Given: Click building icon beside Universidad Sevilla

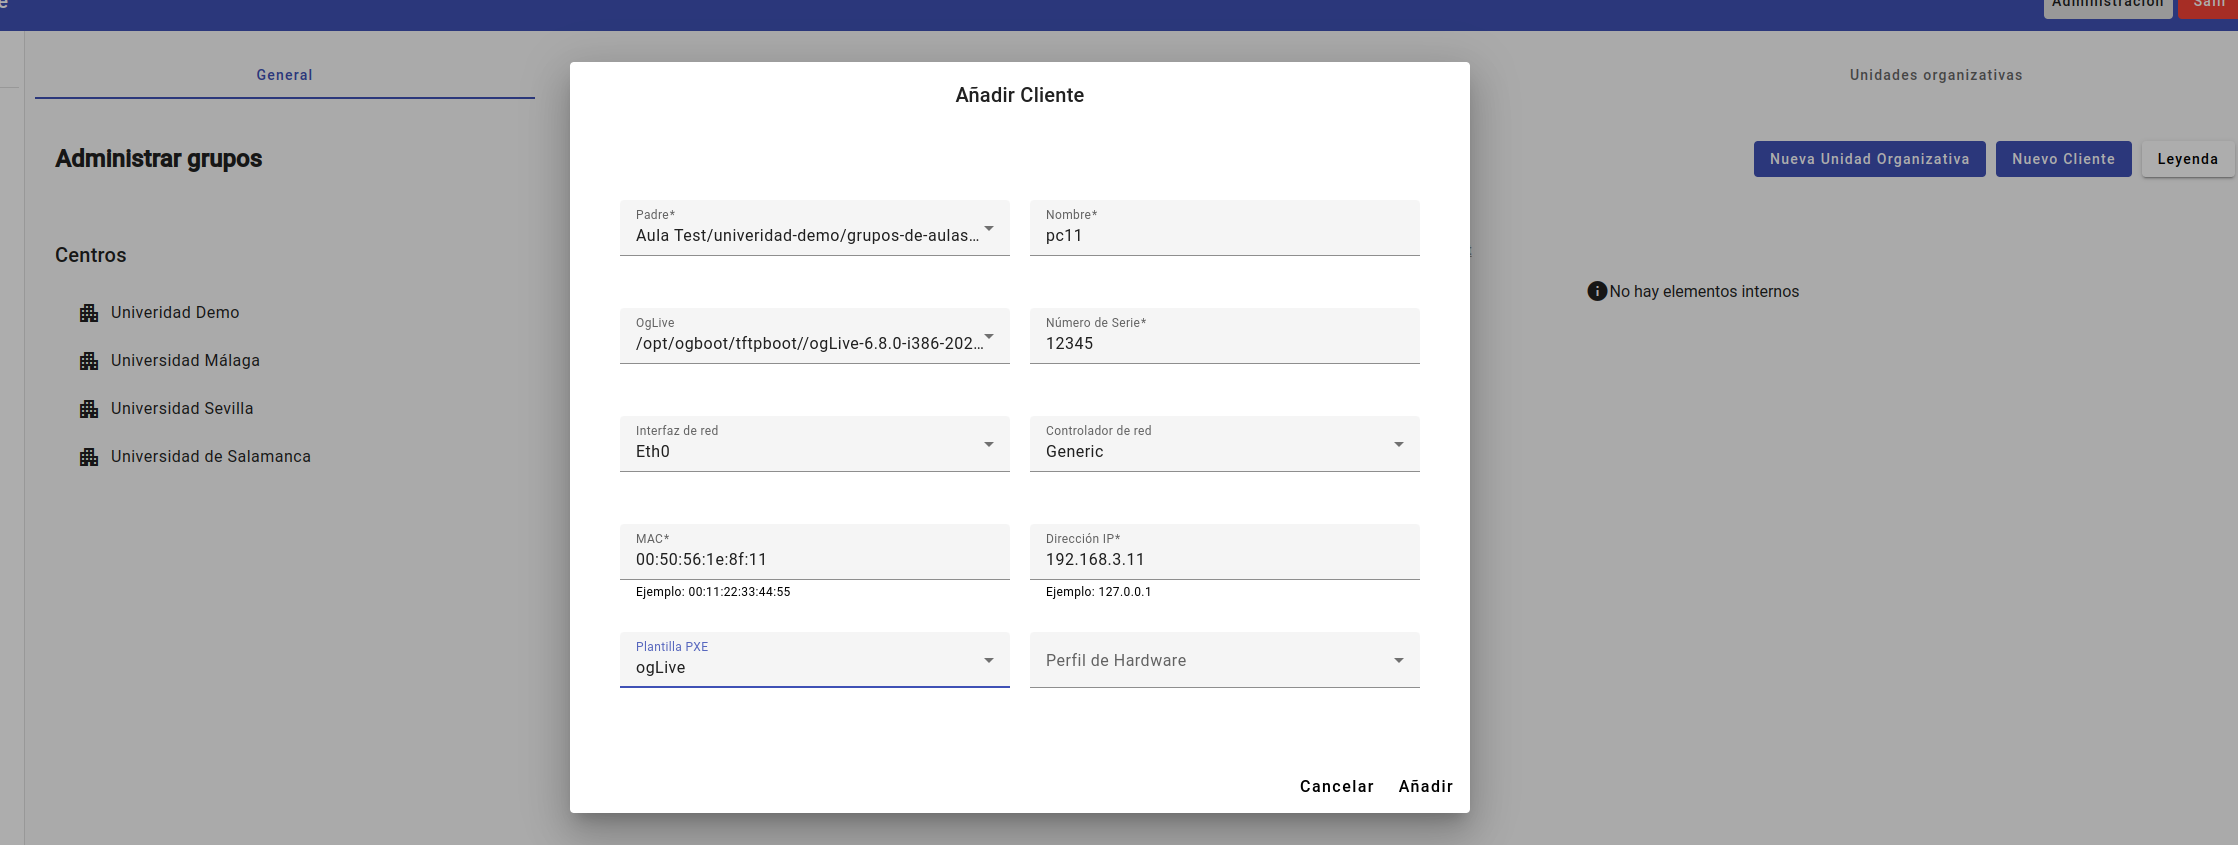Looking at the screenshot, I should (89, 409).
